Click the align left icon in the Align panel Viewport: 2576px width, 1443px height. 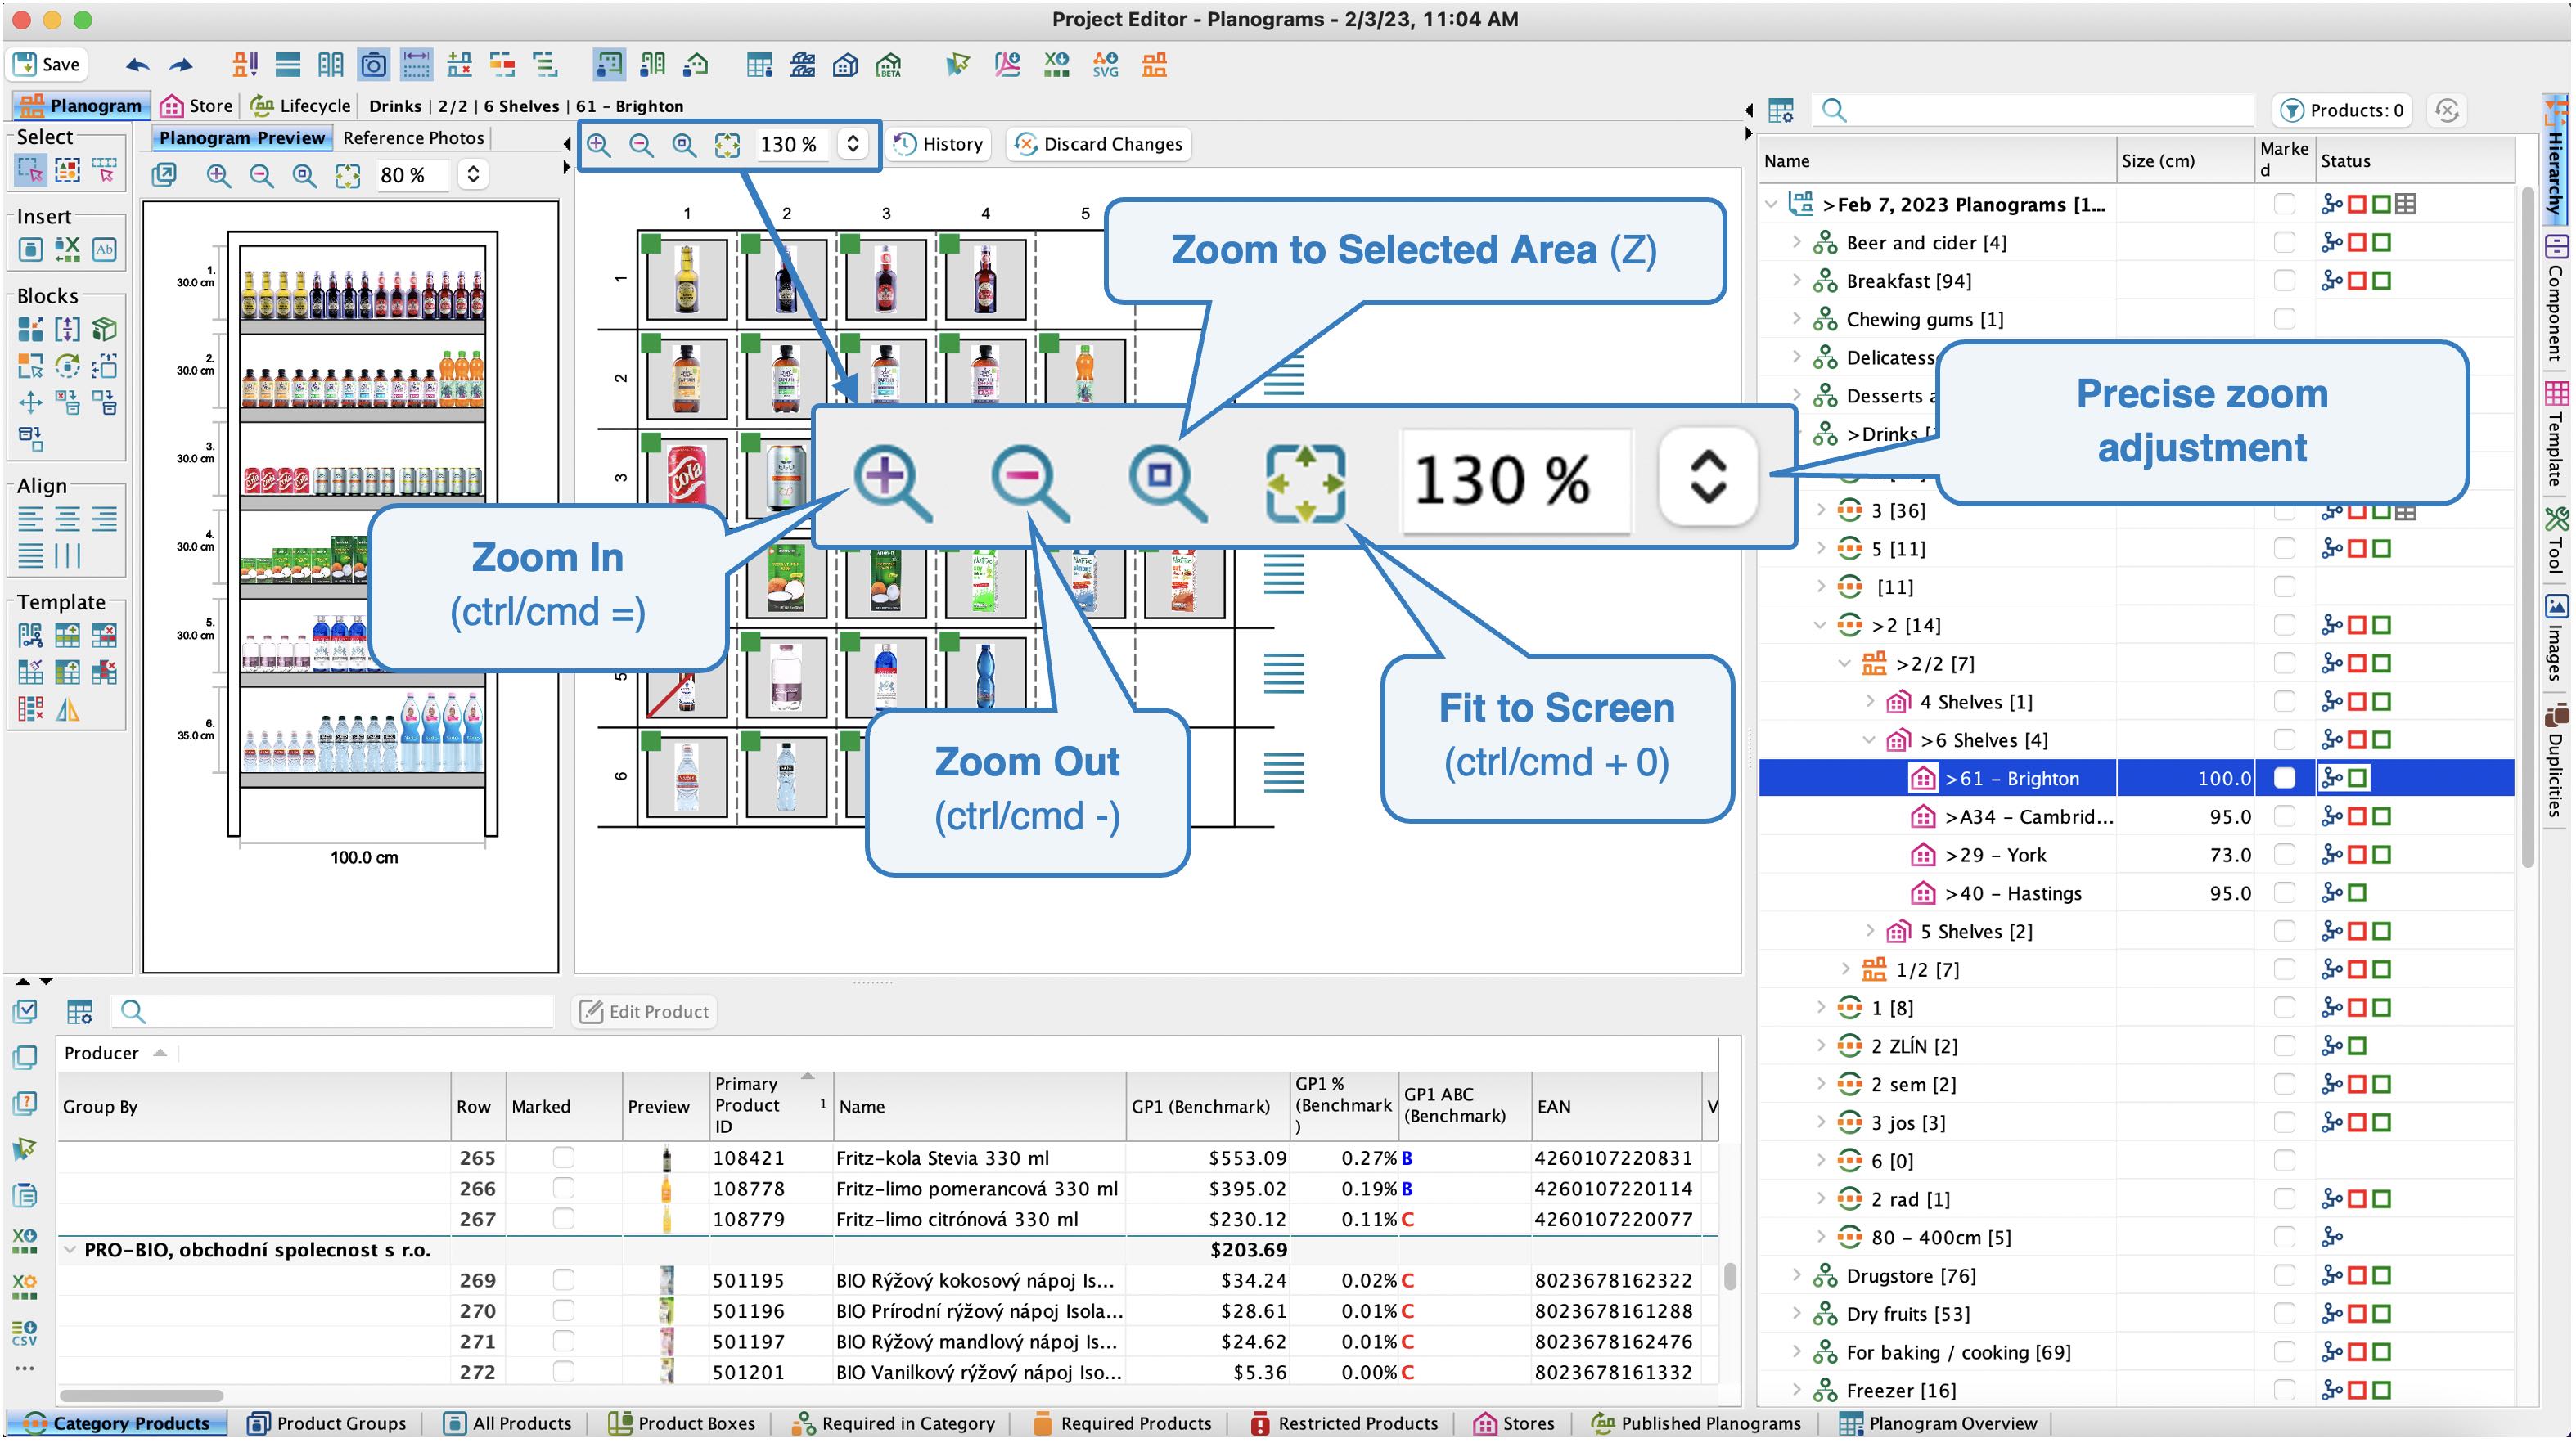[x=31, y=518]
